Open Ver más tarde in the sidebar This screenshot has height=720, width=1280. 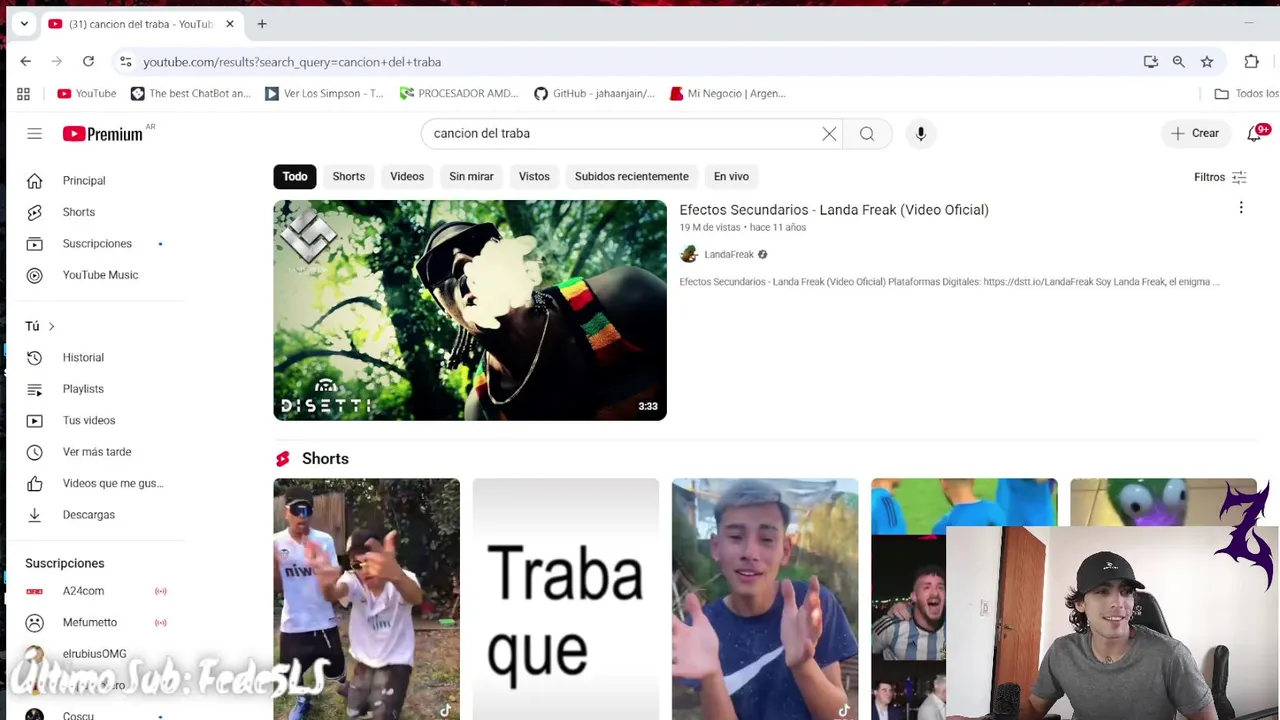tap(95, 452)
